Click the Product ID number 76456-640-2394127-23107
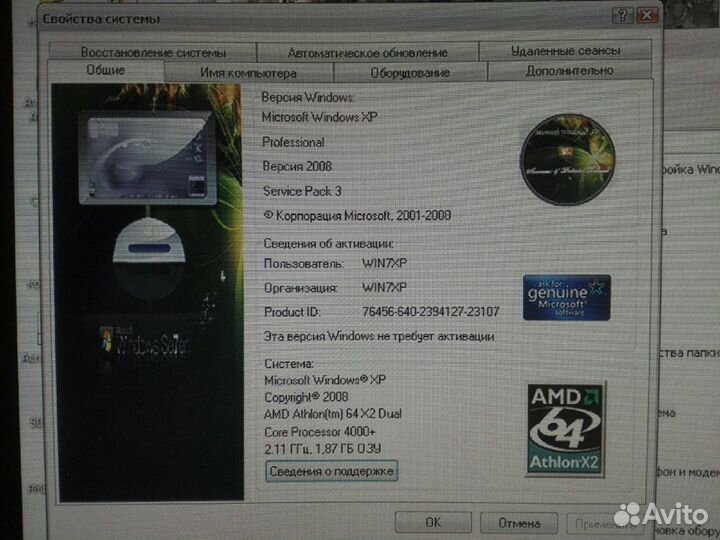This screenshot has height=540, width=720. pyautogui.click(x=430, y=312)
